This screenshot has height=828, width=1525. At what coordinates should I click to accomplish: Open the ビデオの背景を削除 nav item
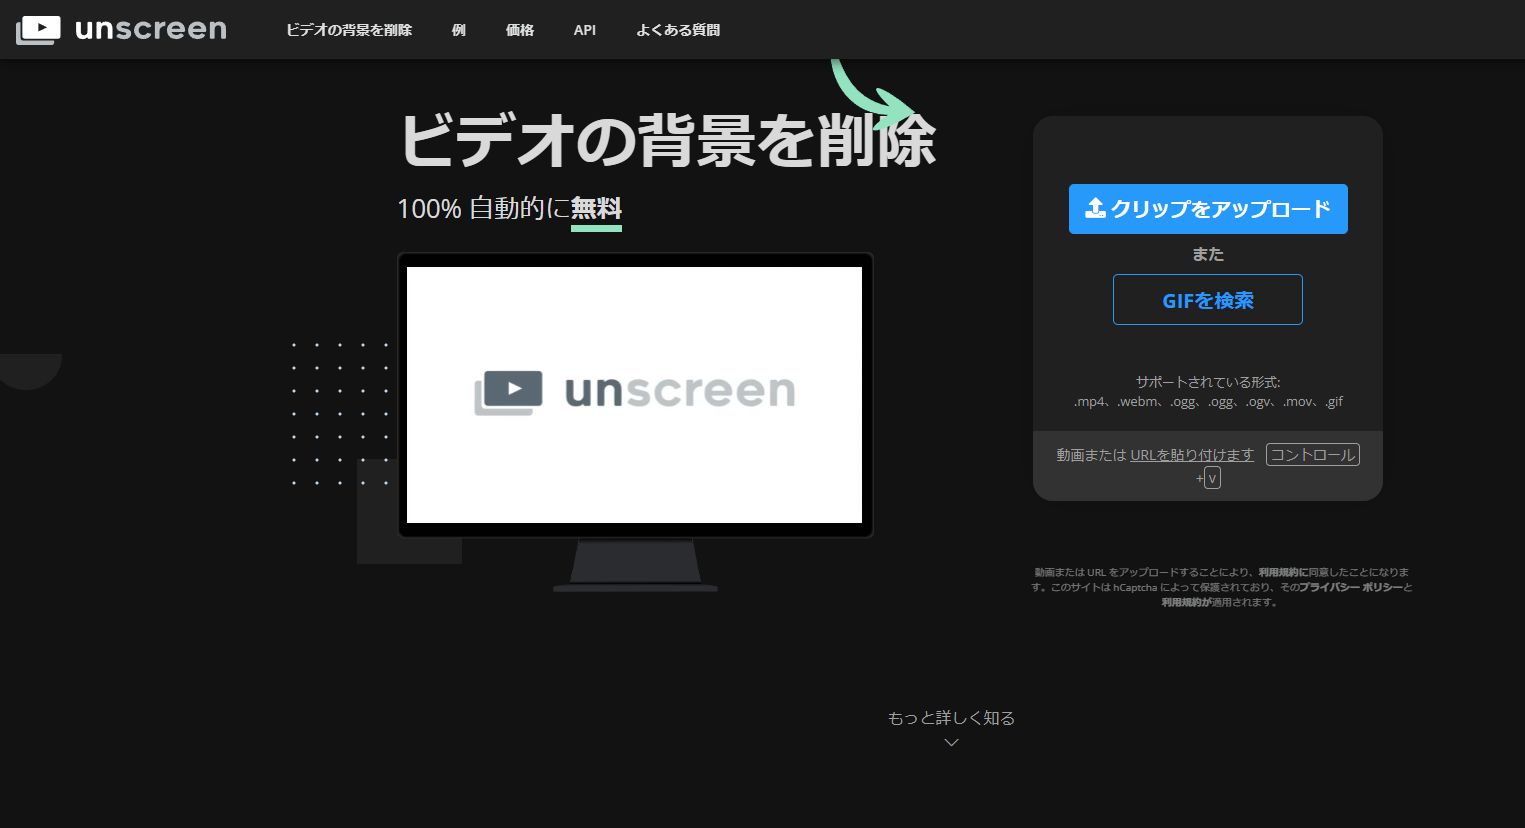(349, 30)
